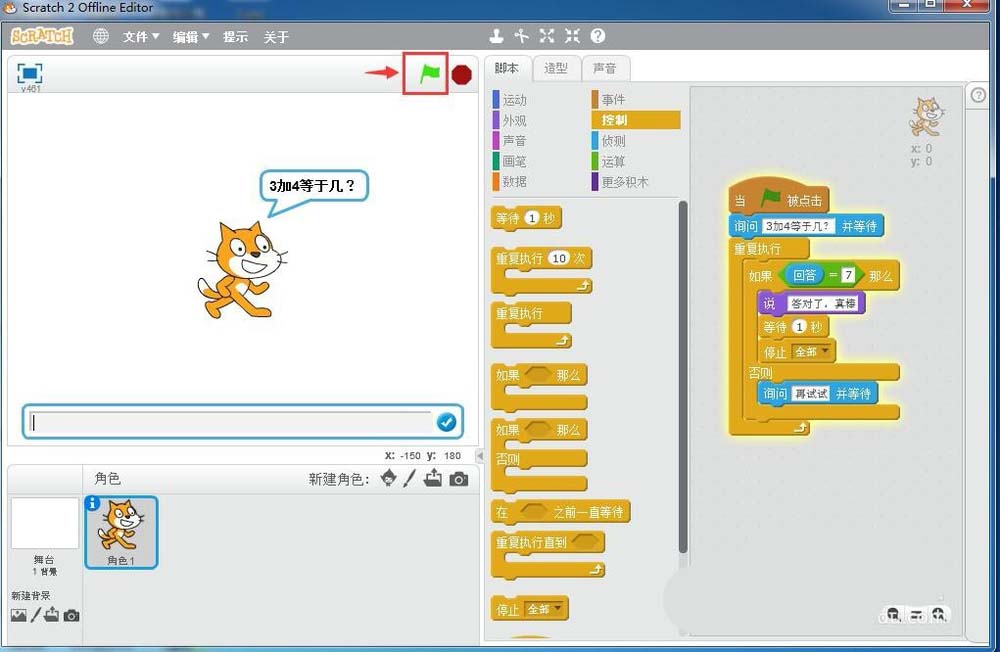
Task: Create new sprite from camera
Action: pyautogui.click(x=459, y=478)
